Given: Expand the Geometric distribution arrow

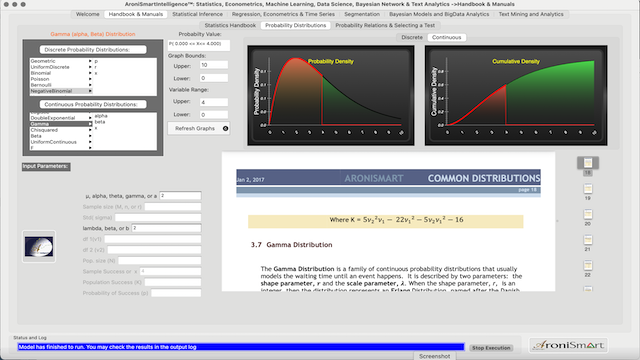Looking at the screenshot, I should click(x=90, y=61).
